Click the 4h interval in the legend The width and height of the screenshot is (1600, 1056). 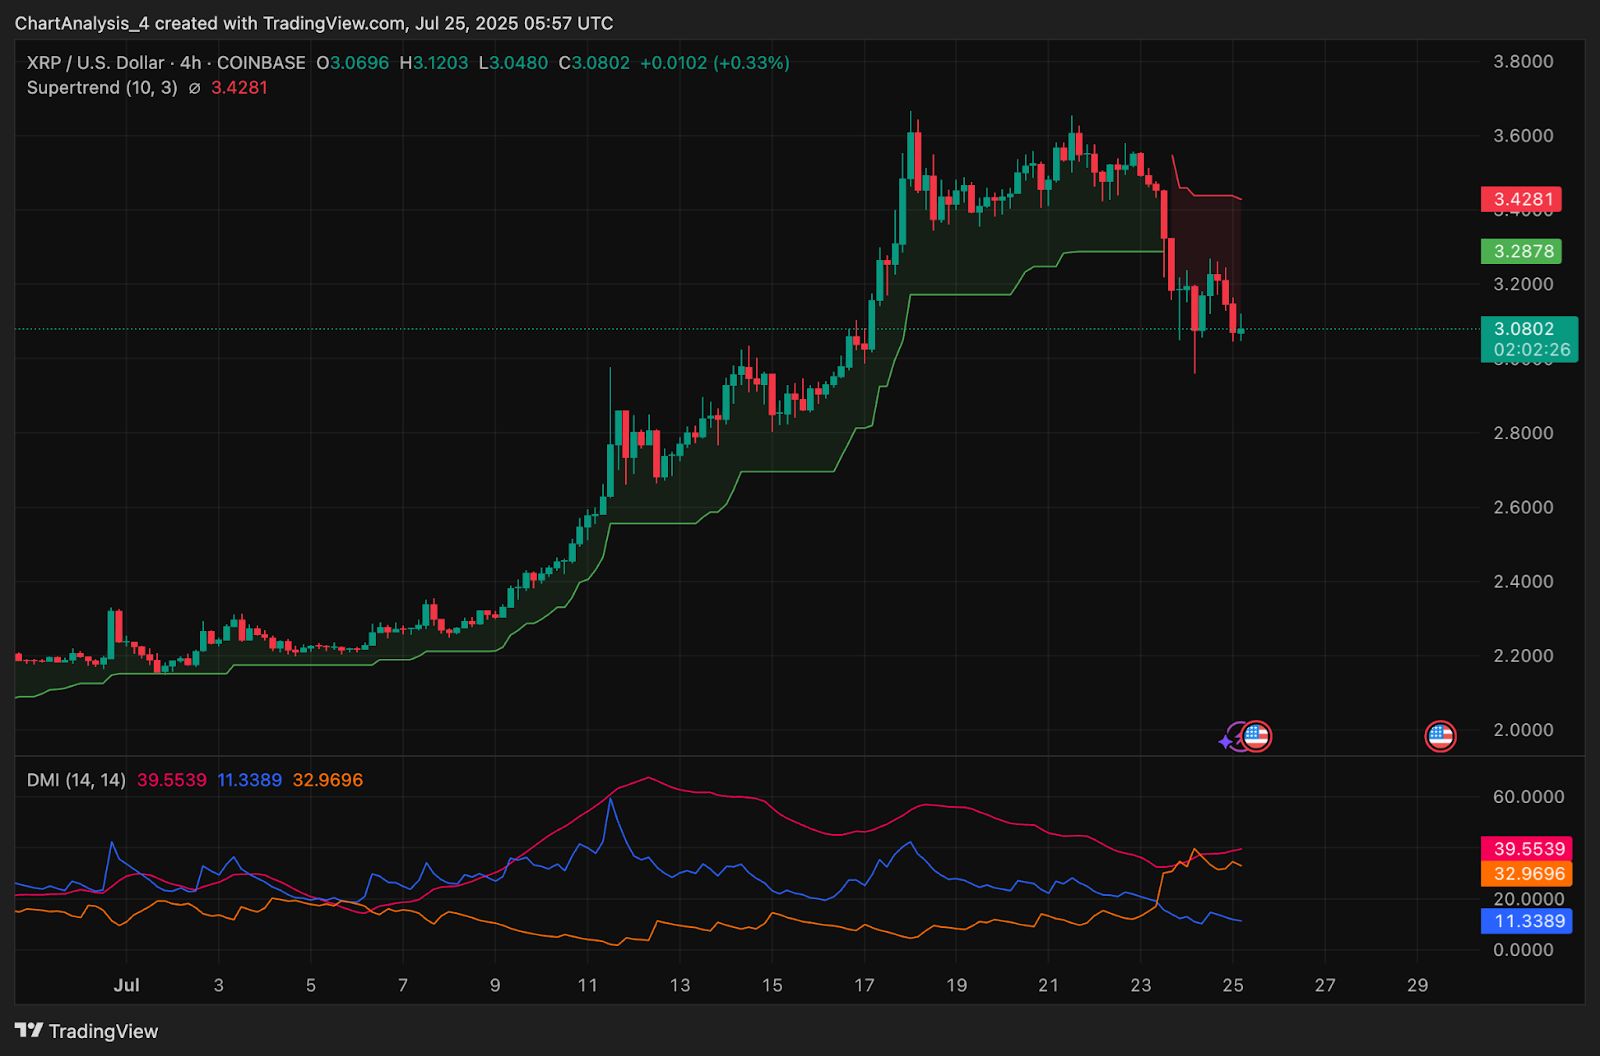(x=190, y=63)
